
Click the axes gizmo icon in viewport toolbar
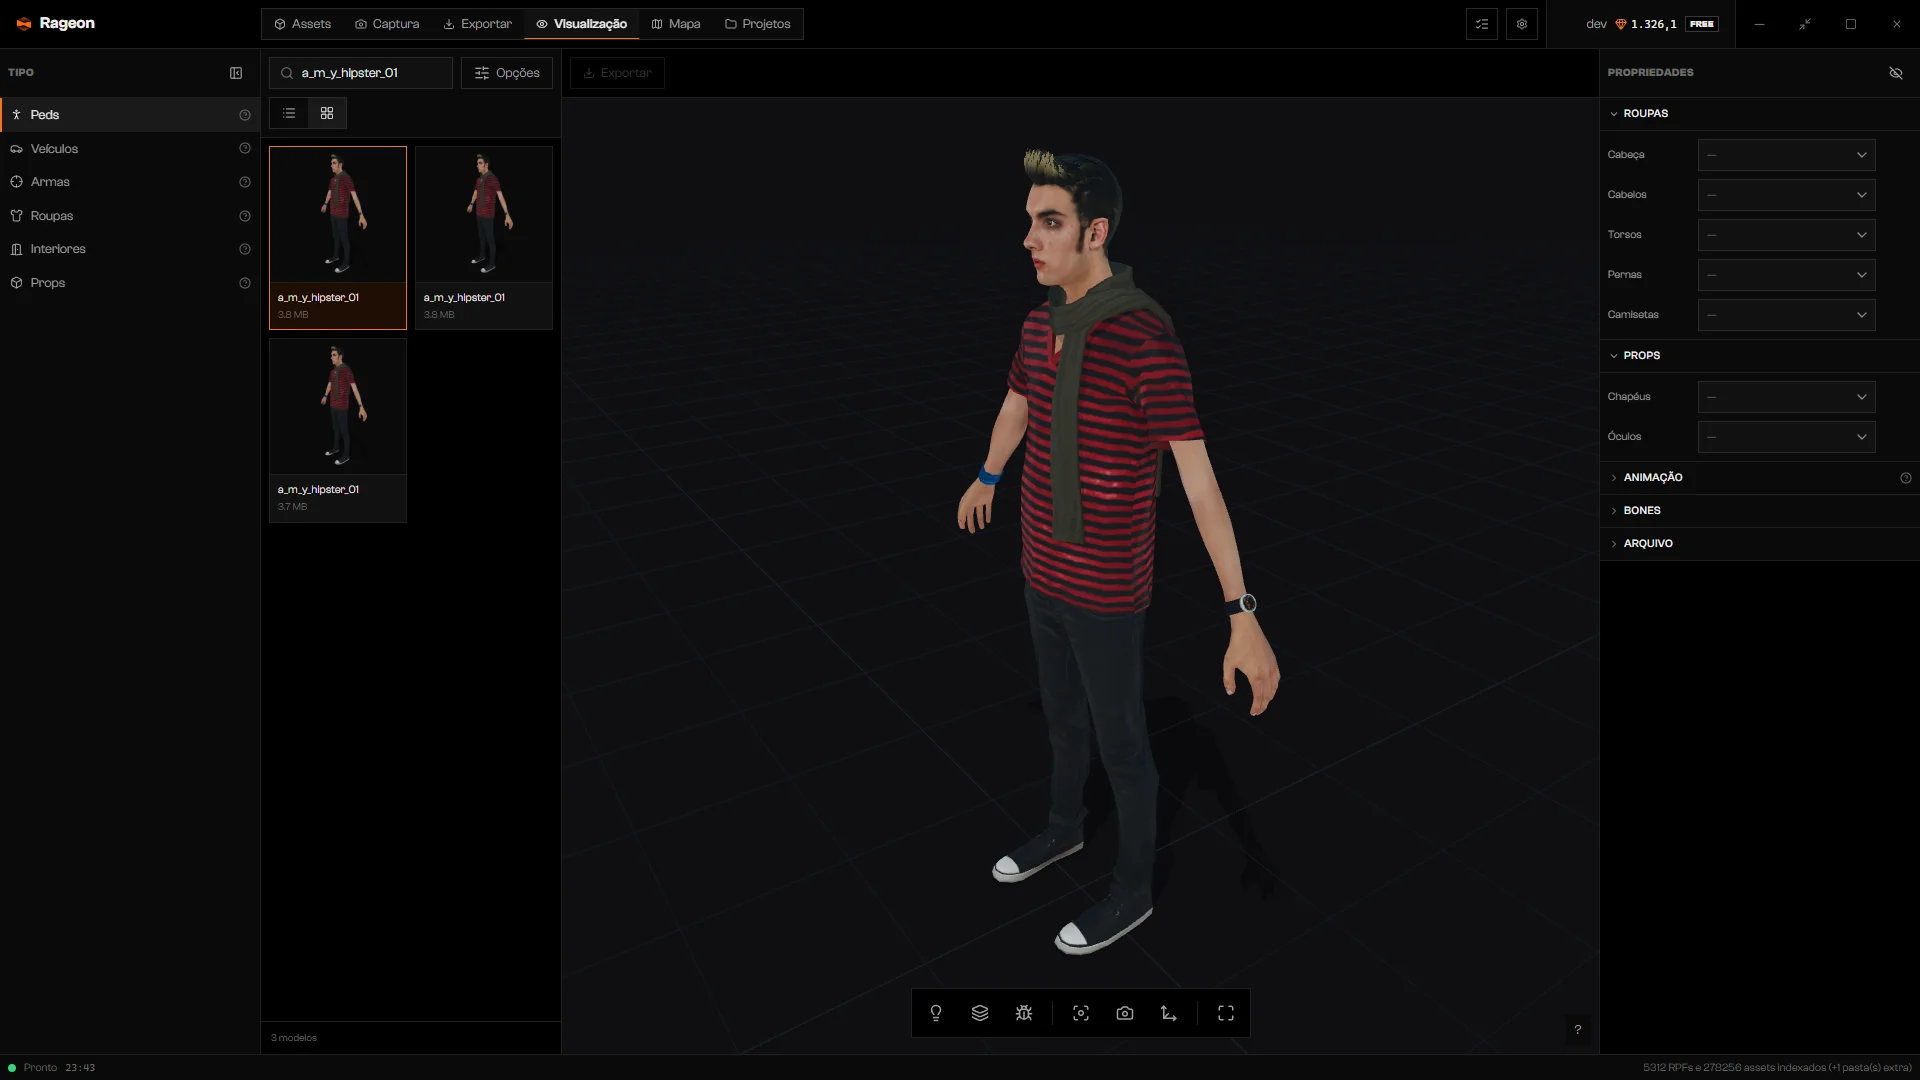(1169, 1013)
